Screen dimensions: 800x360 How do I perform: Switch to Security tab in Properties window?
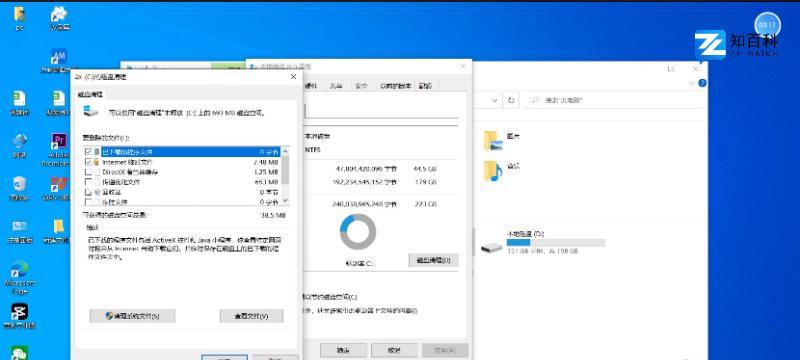pyautogui.click(x=361, y=86)
